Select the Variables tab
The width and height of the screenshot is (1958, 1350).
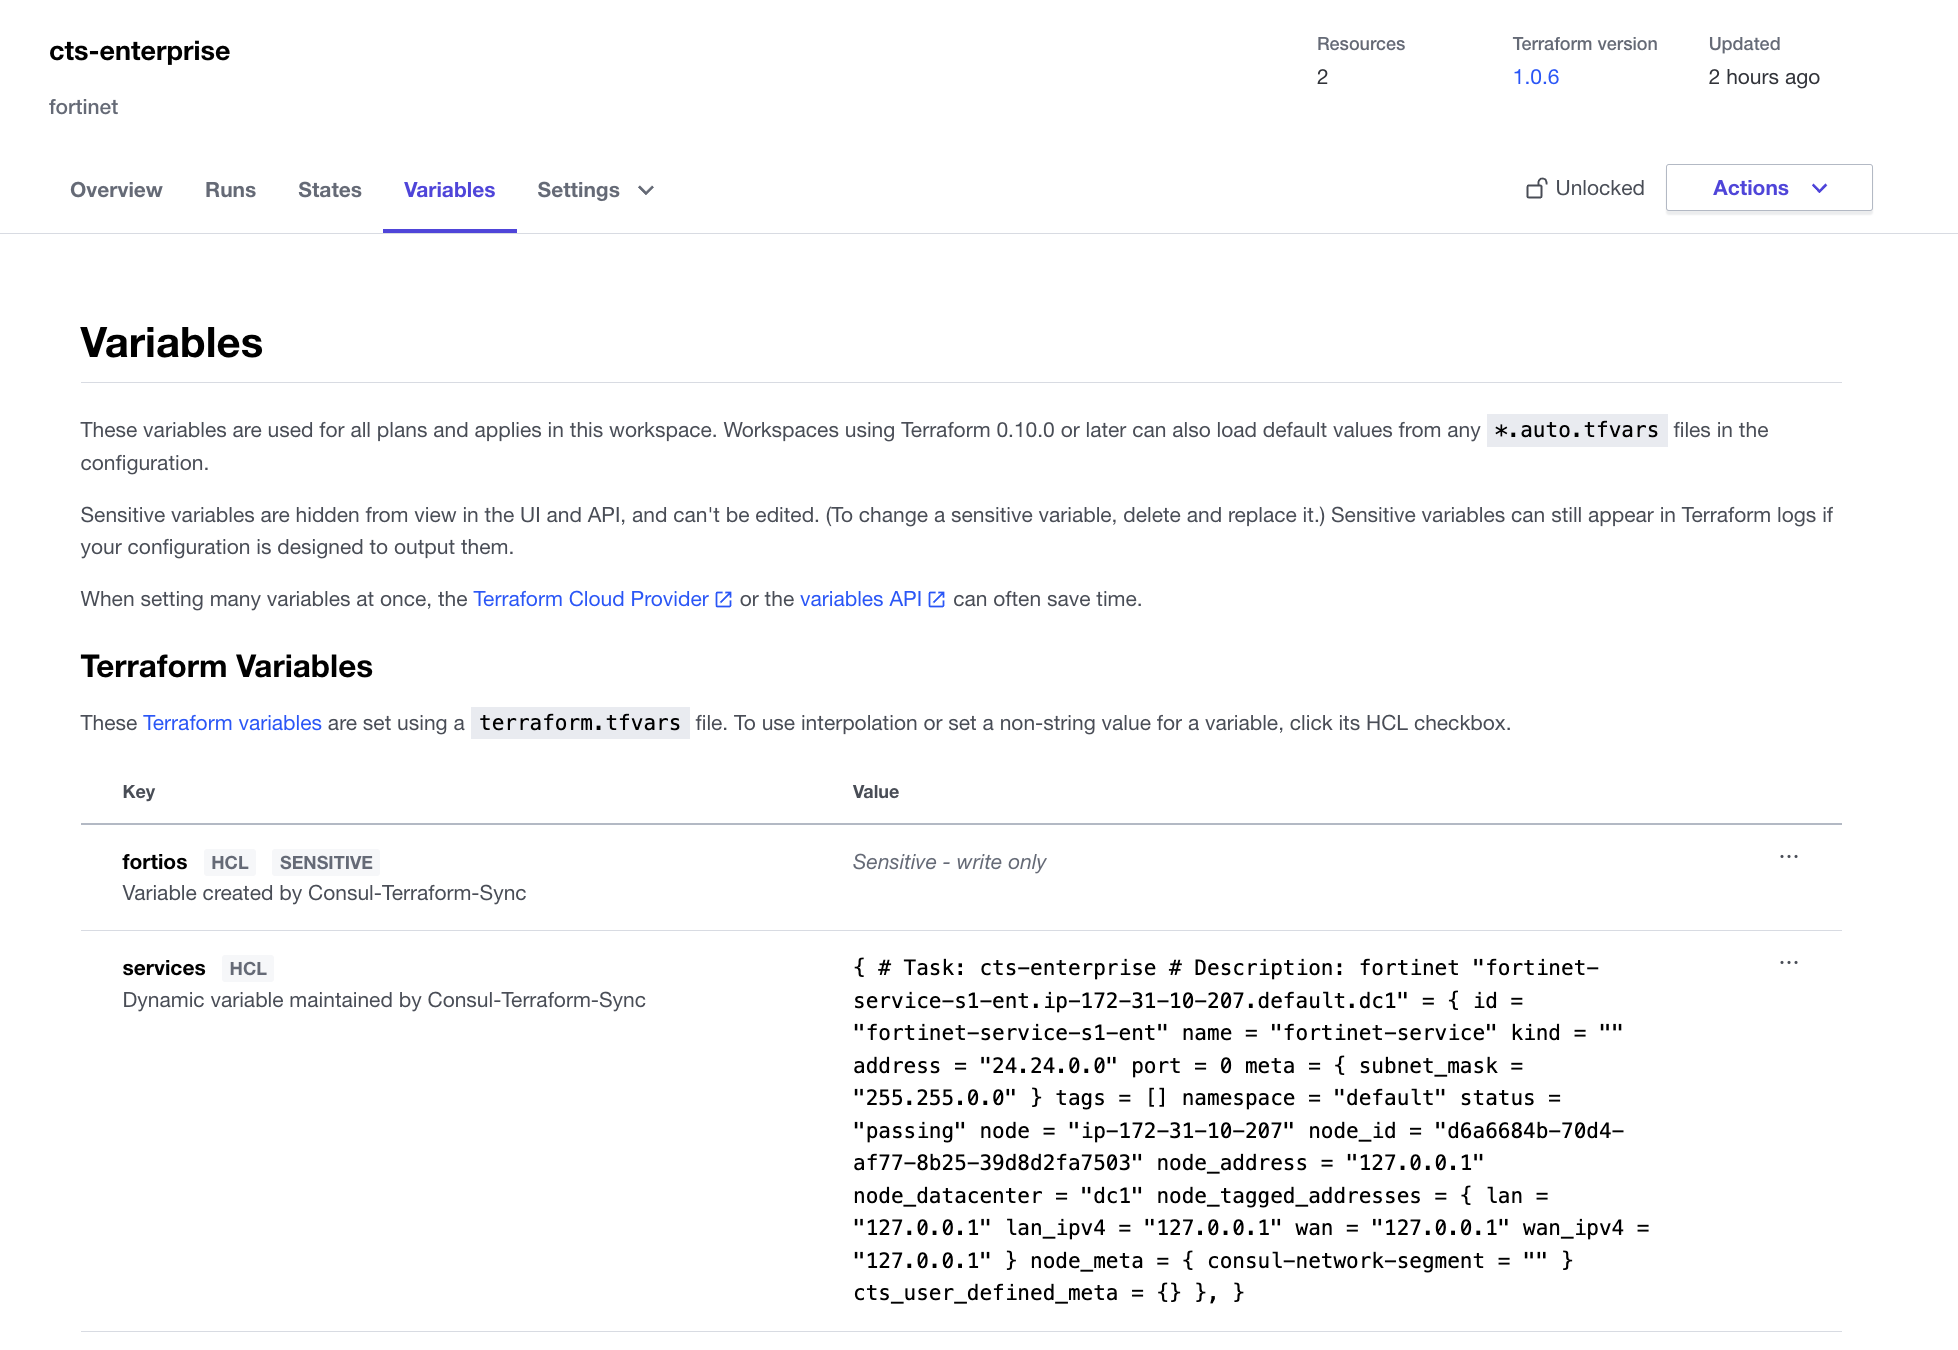(x=449, y=190)
